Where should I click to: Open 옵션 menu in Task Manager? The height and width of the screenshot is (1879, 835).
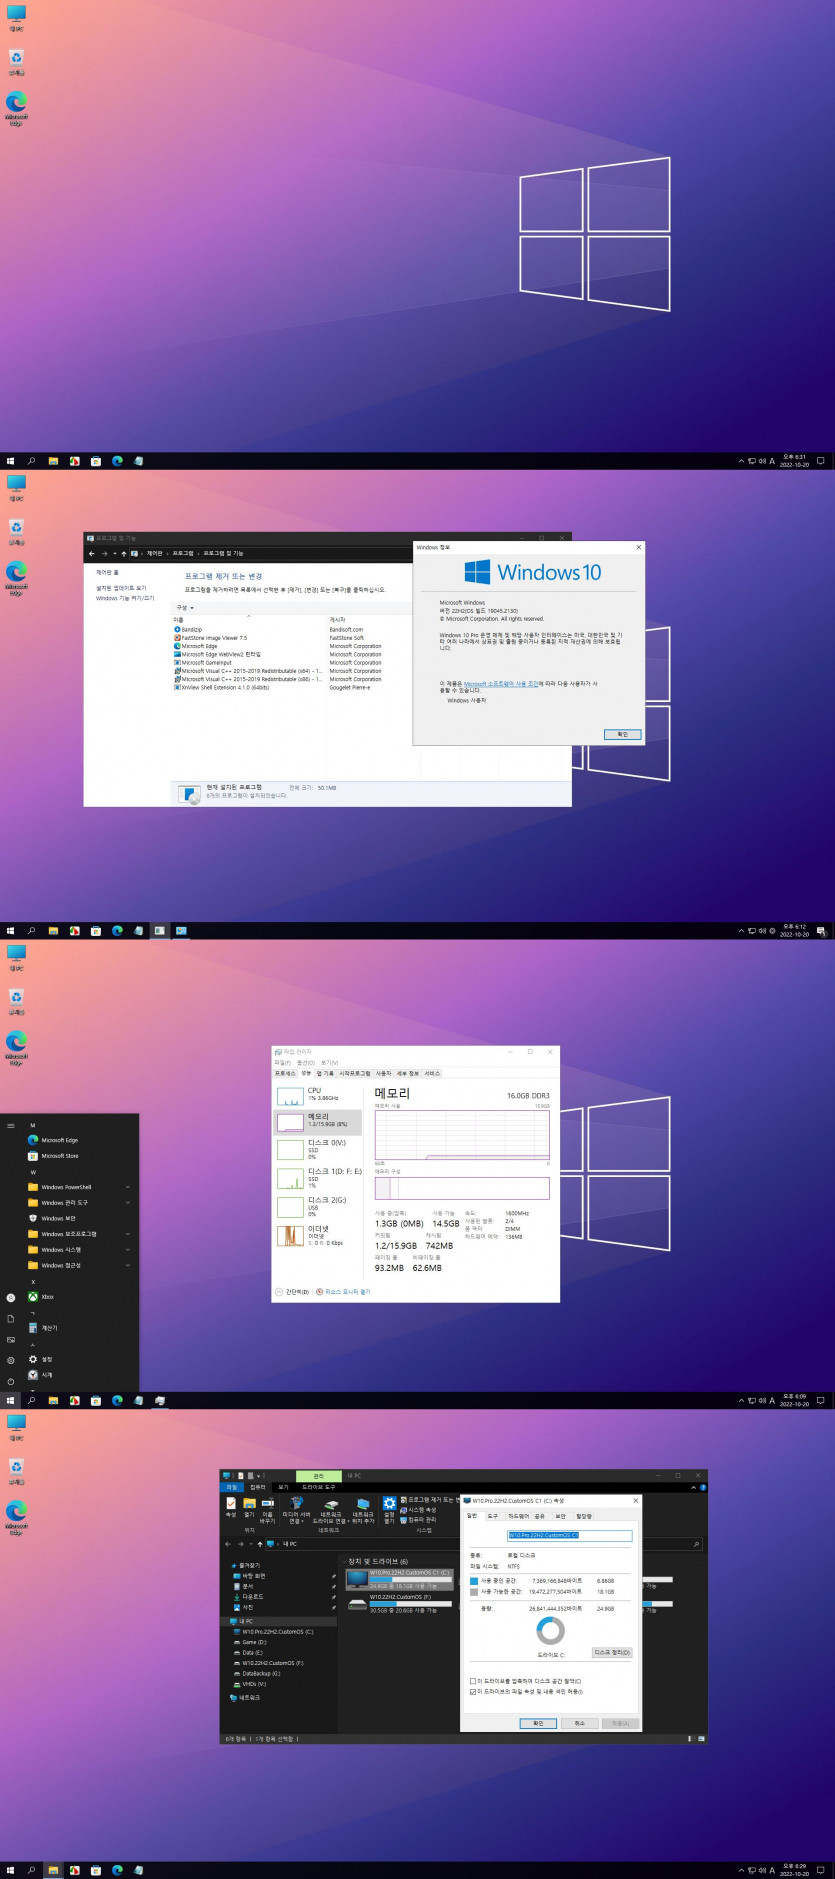click(305, 1063)
